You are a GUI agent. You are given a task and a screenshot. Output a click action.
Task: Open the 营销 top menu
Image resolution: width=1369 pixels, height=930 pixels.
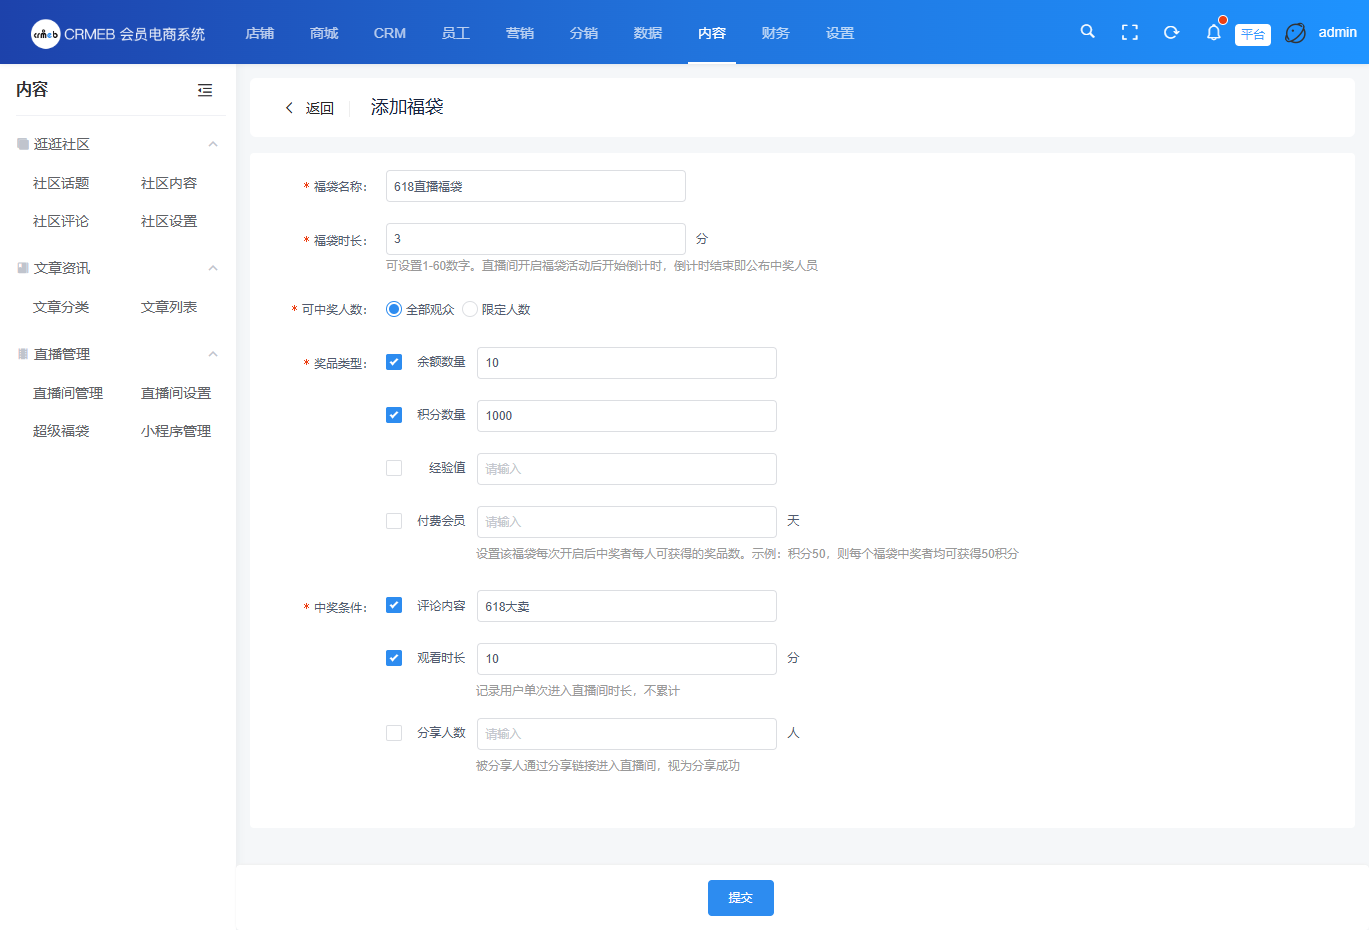tap(520, 33)
